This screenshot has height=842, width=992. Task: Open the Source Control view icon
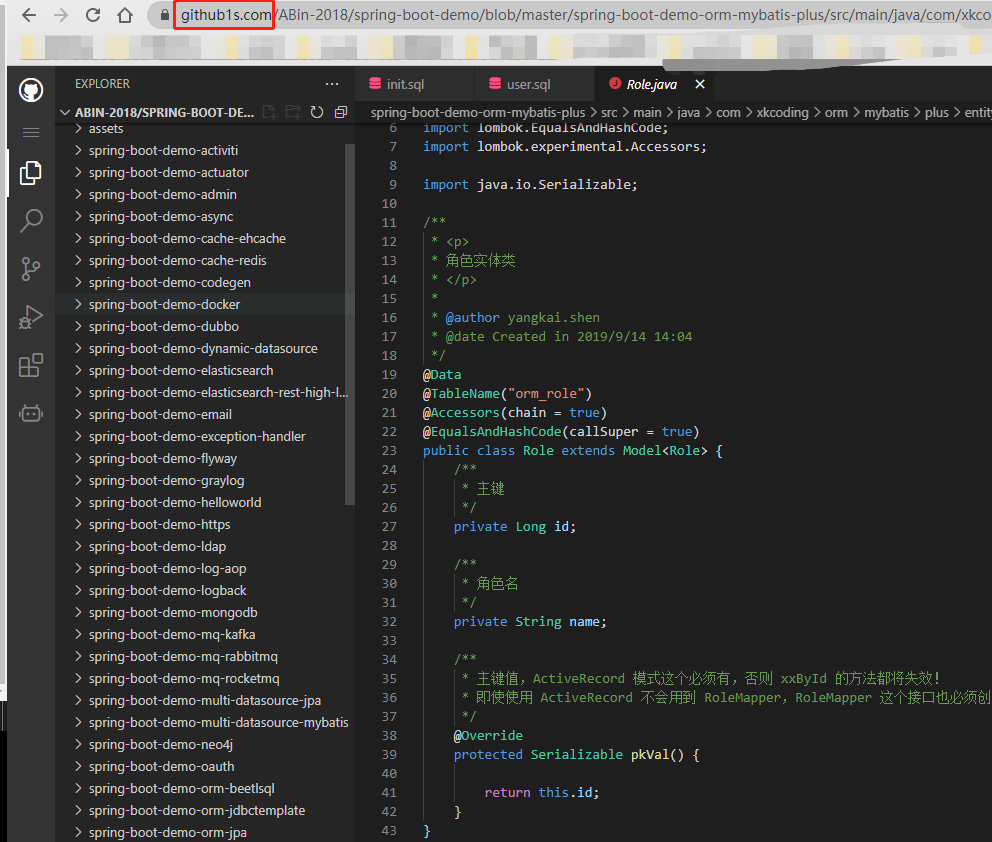tap(31, 269)
